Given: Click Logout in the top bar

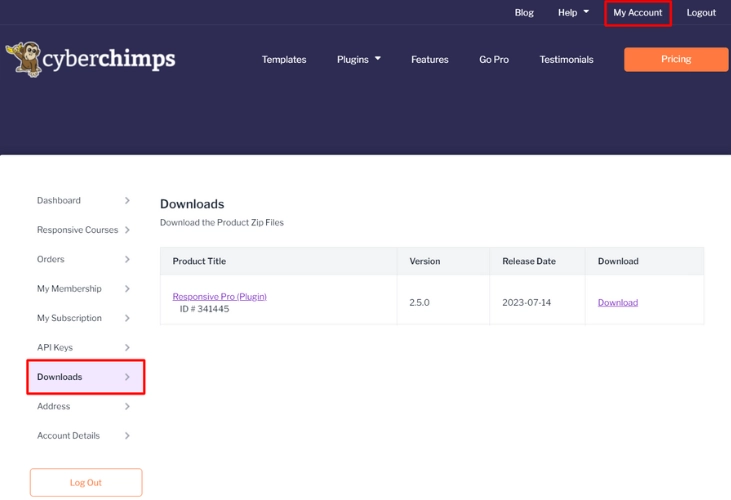Looking at the screenshot, I should click(701, 13).
